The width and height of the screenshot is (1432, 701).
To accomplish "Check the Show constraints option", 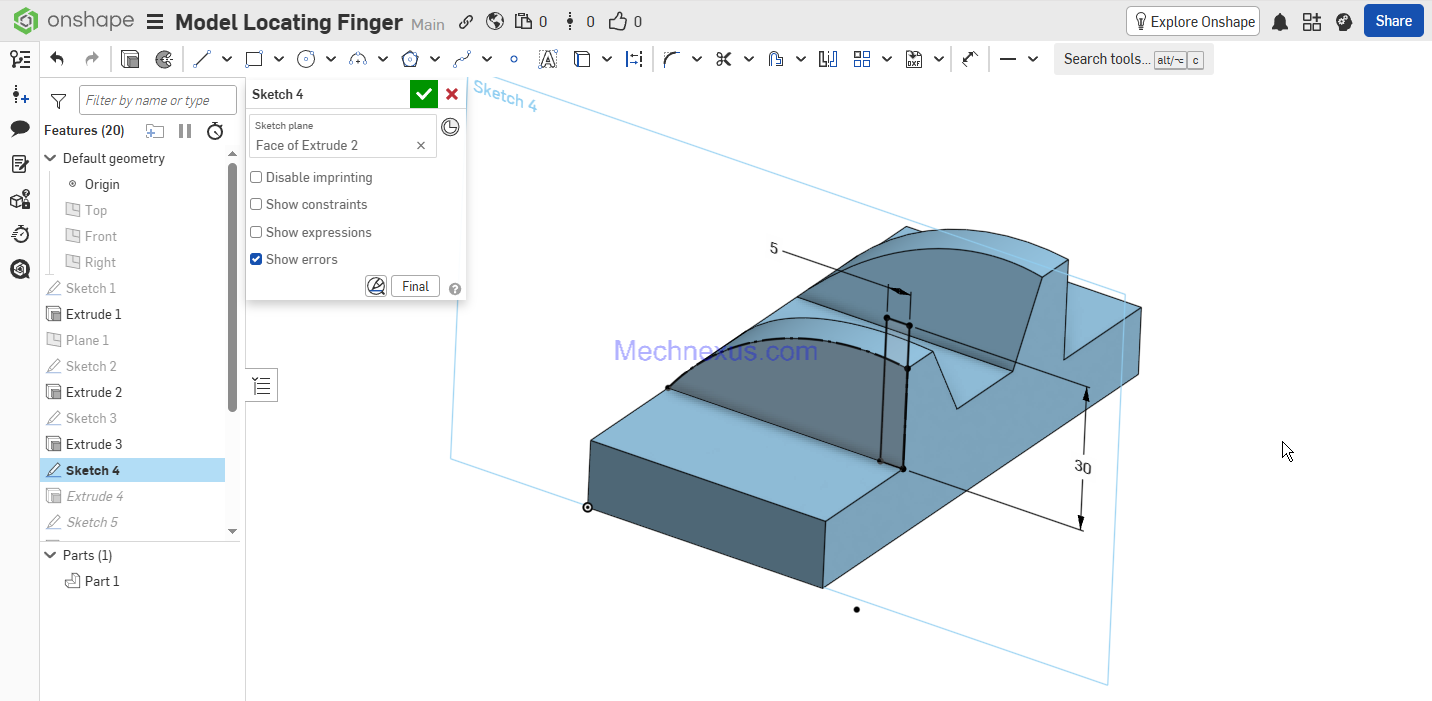I will (x=256, y=204).
